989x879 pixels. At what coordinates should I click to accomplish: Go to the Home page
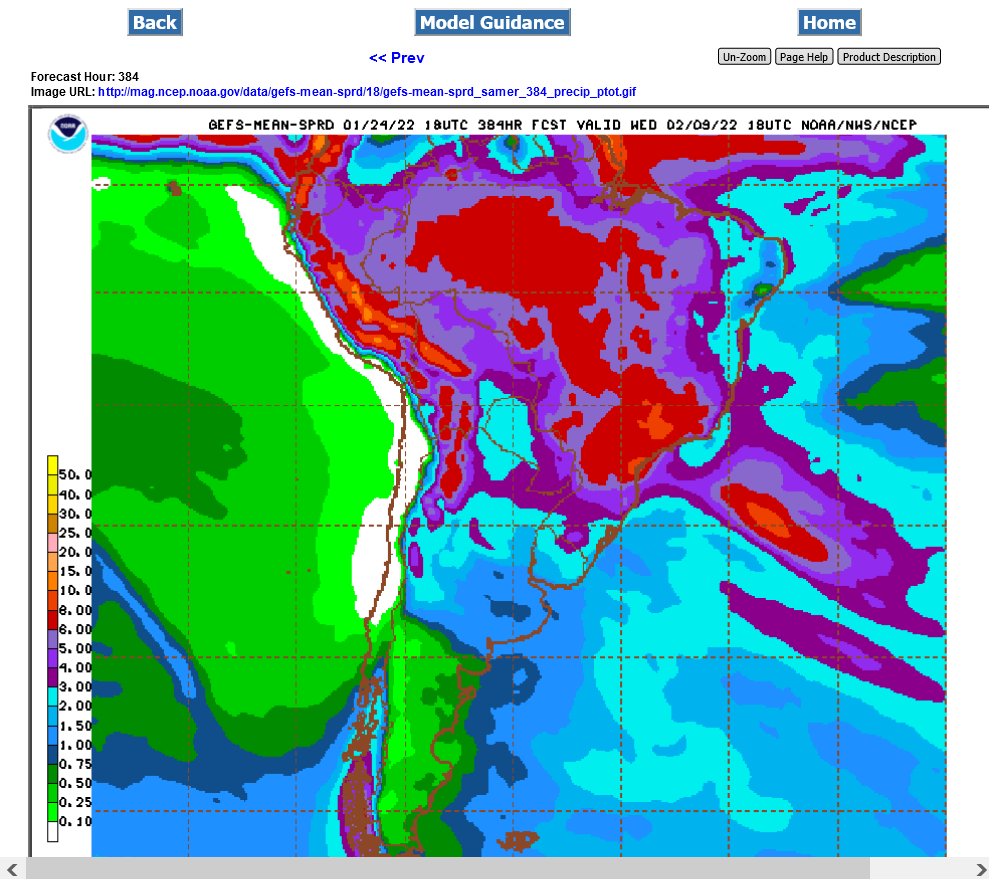click(x=829, y=23)
